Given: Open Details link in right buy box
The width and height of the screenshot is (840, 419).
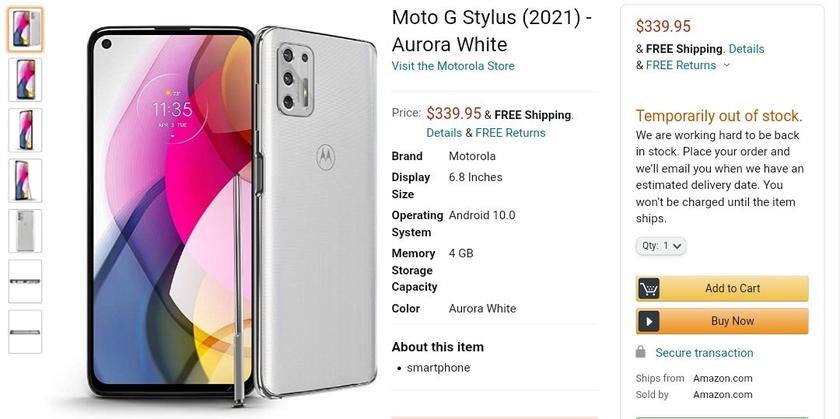Looking at the screenshot, I should point(746,49).
